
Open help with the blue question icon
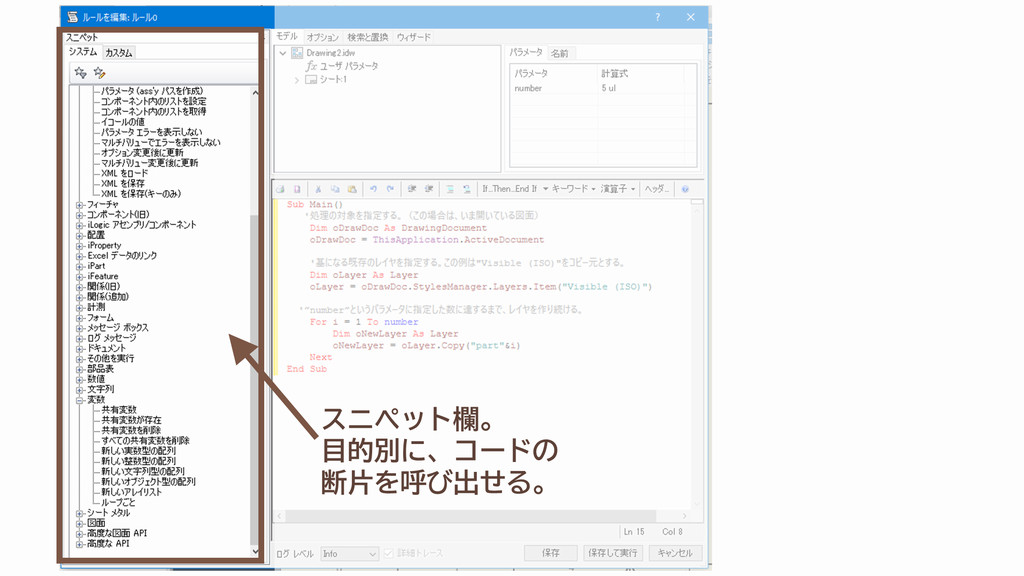pos(685,189)
